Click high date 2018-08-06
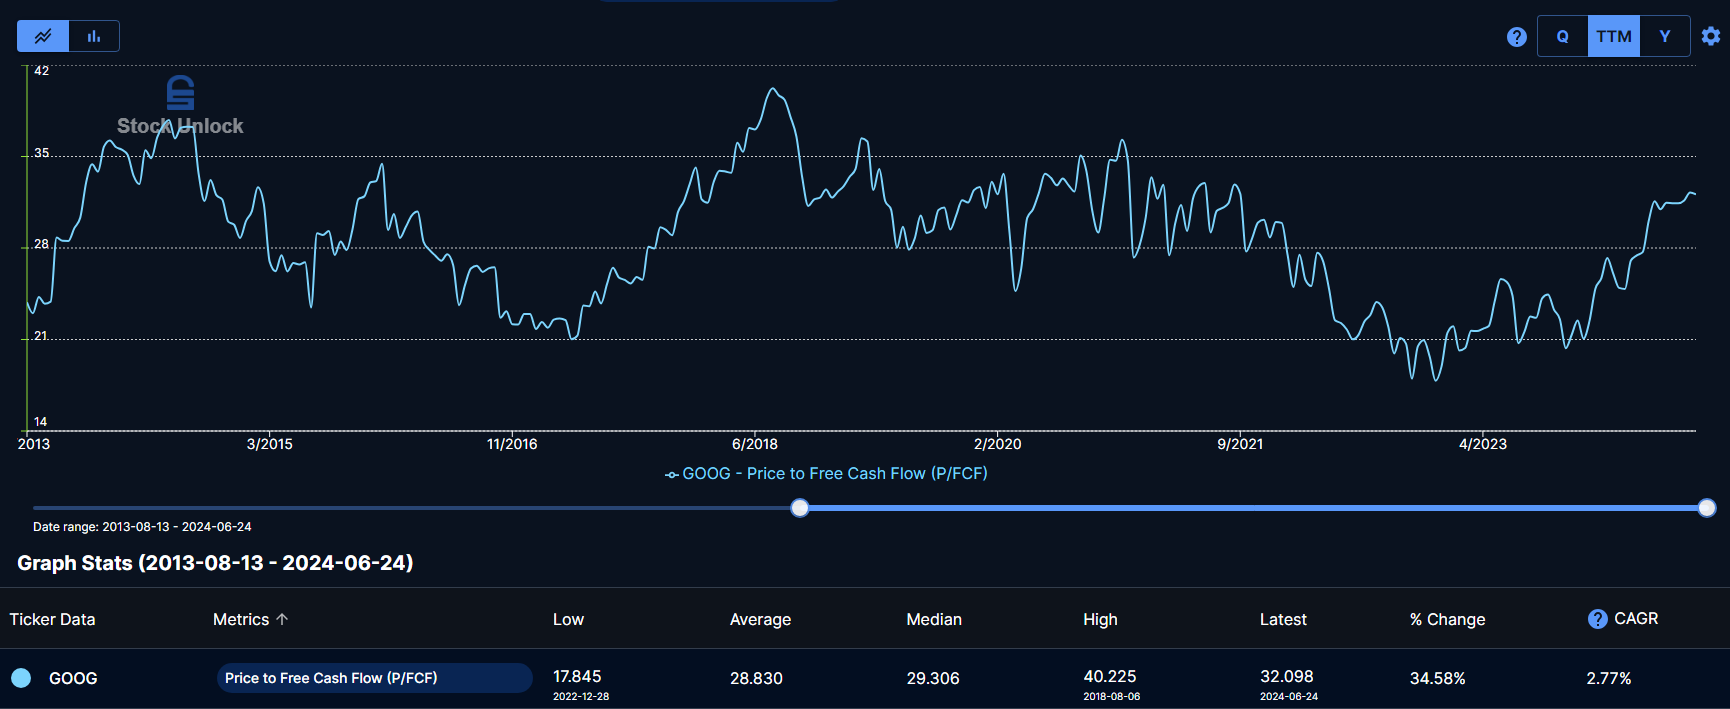The width and height of the screenshot is (1730, 709). (1111, 696)
